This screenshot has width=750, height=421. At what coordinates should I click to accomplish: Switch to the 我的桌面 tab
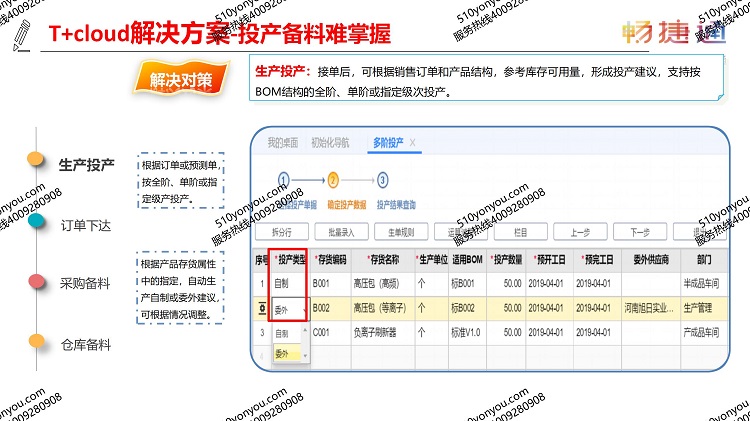point(282,143)
